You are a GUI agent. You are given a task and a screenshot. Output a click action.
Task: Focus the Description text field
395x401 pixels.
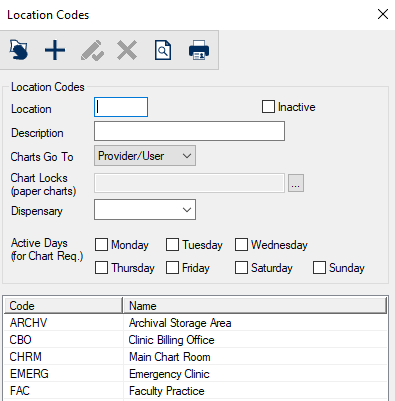pos(189,131)
